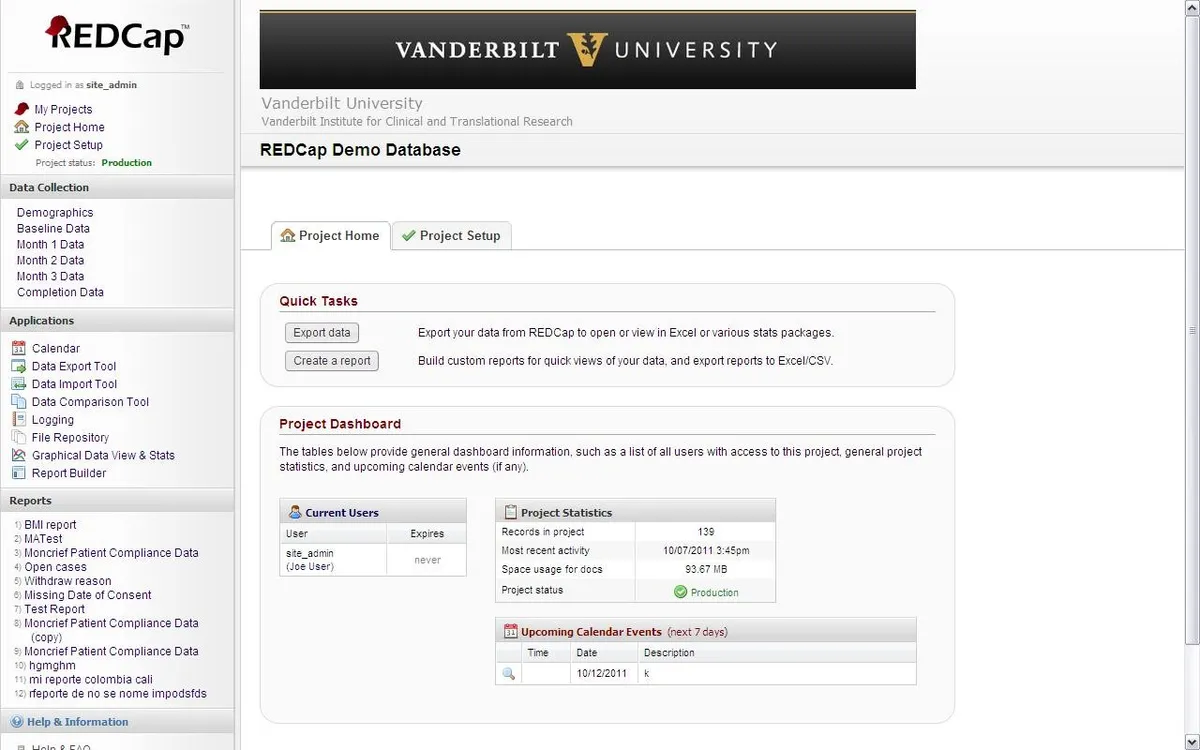
Task: Click the File Repository icon
Action: click(x=19, y=438)
